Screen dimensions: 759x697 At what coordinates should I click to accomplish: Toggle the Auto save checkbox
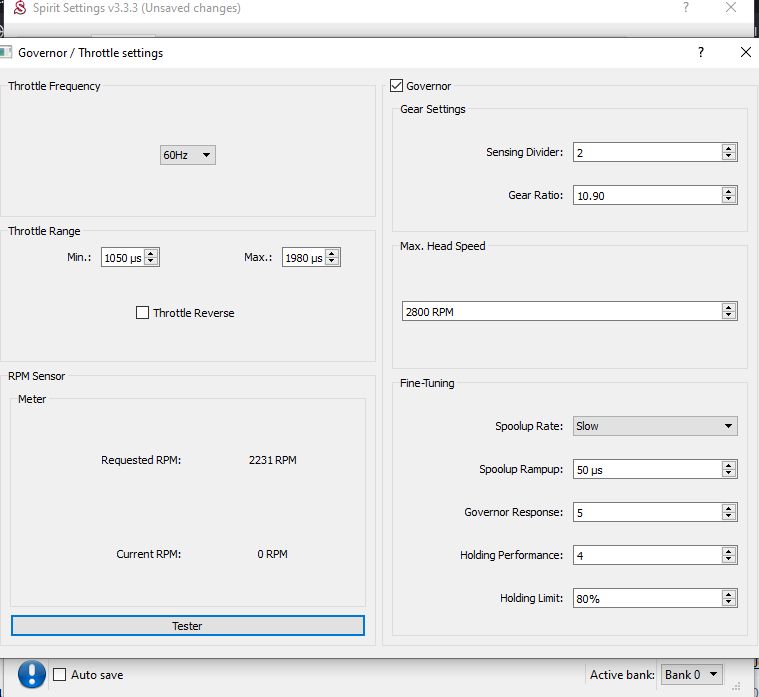pos(60,675)
